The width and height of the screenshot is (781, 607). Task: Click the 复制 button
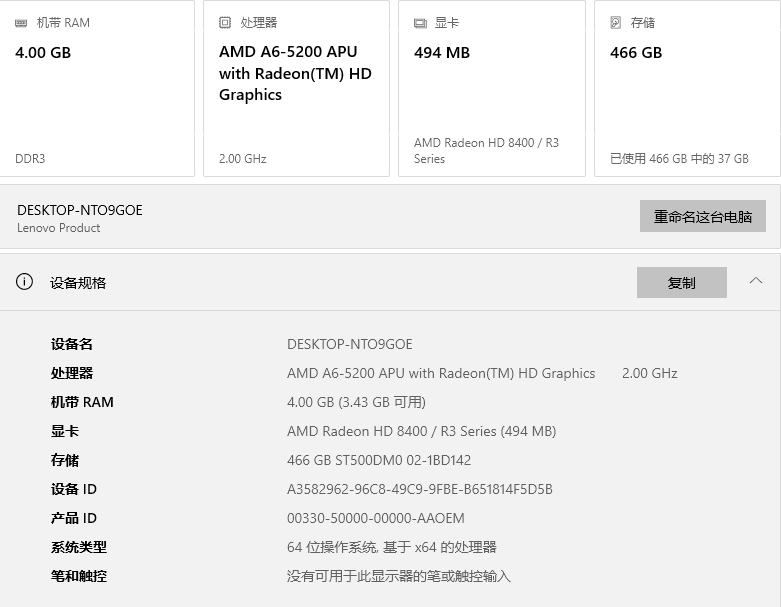coord(681,282)
